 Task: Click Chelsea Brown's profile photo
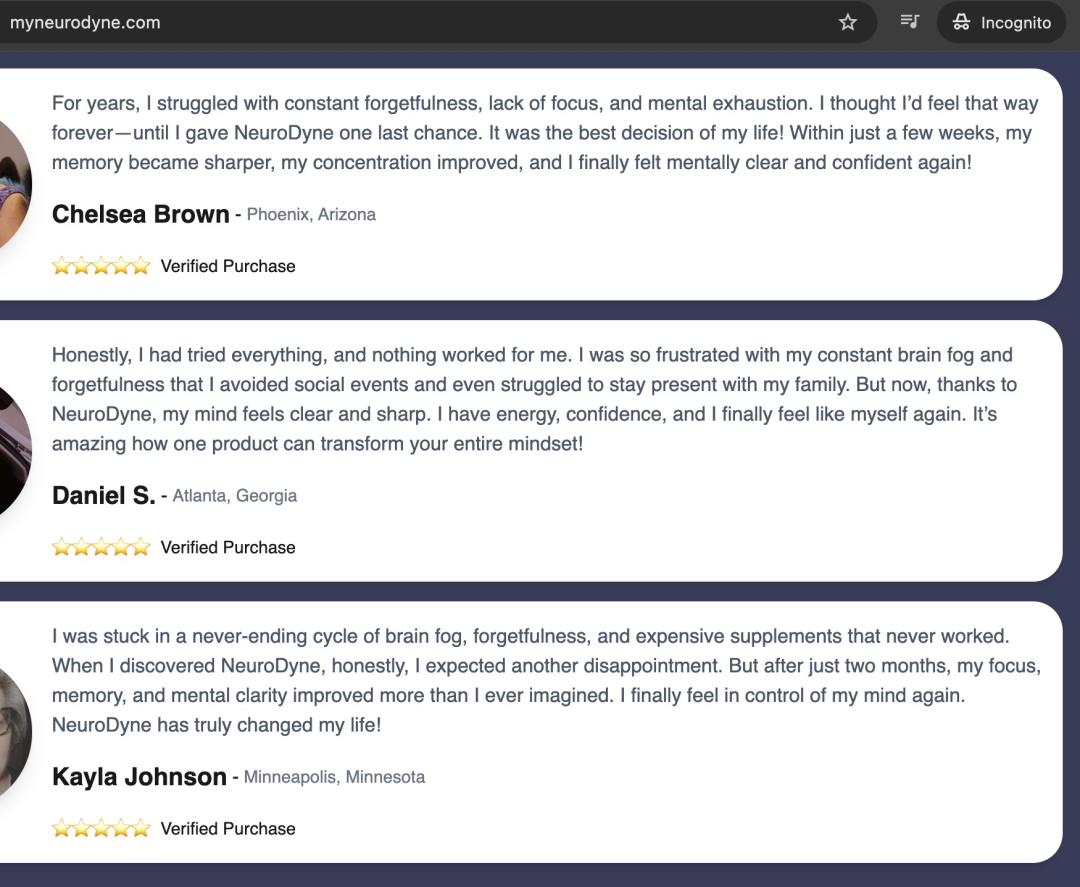point(14,185)
